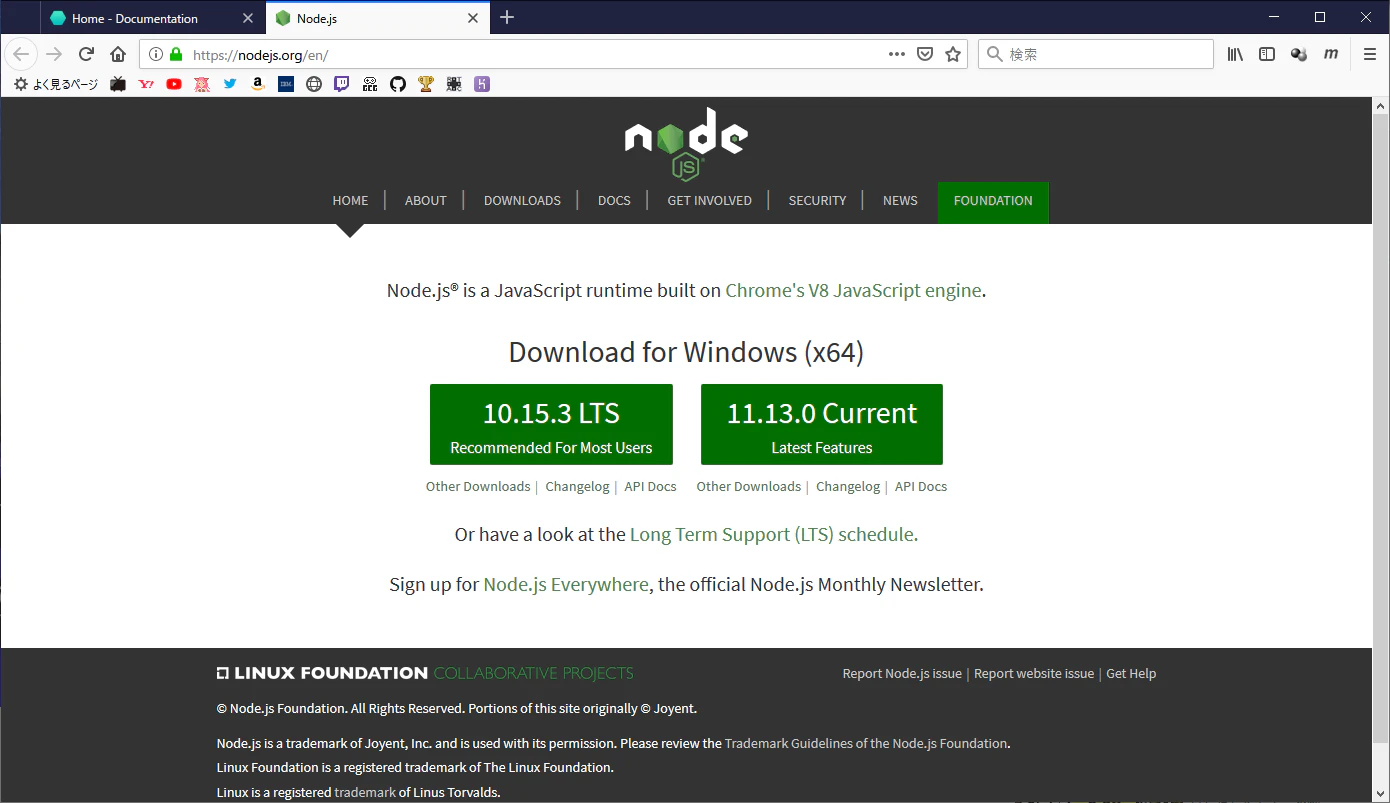
Task: Open the Firefox hamburger menu
Action: (1370, 54)
